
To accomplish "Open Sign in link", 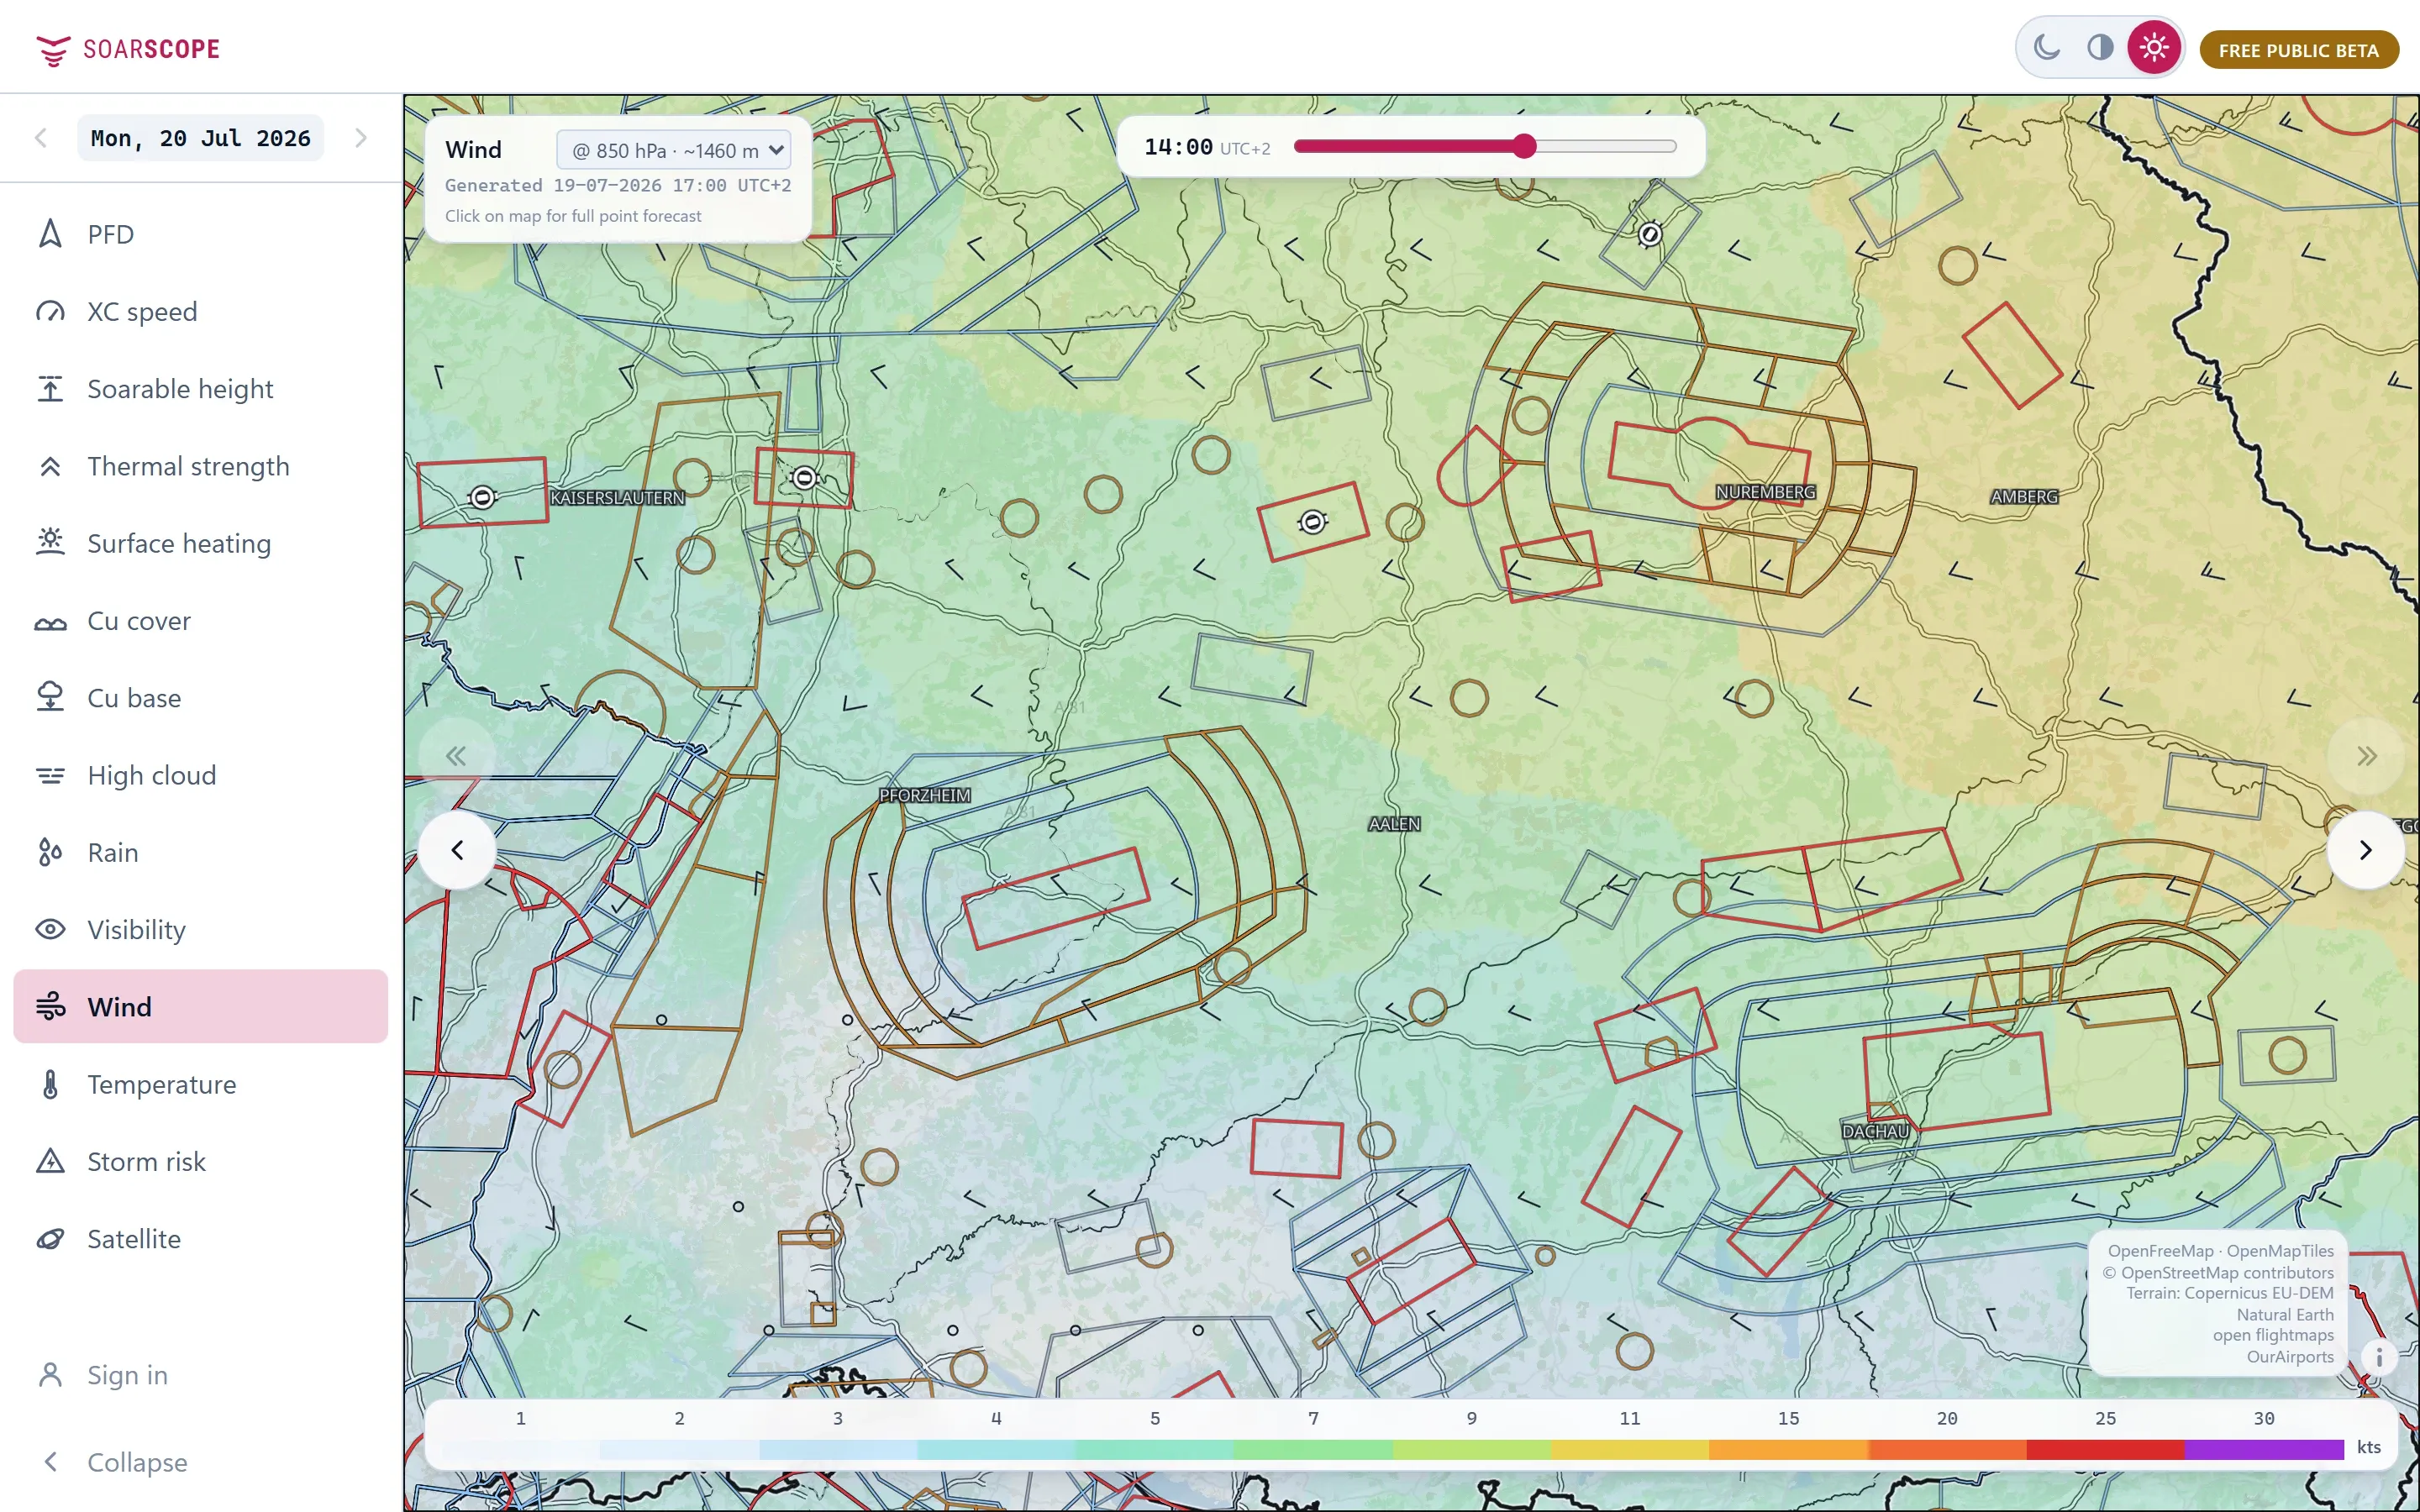I will 200,1375.
